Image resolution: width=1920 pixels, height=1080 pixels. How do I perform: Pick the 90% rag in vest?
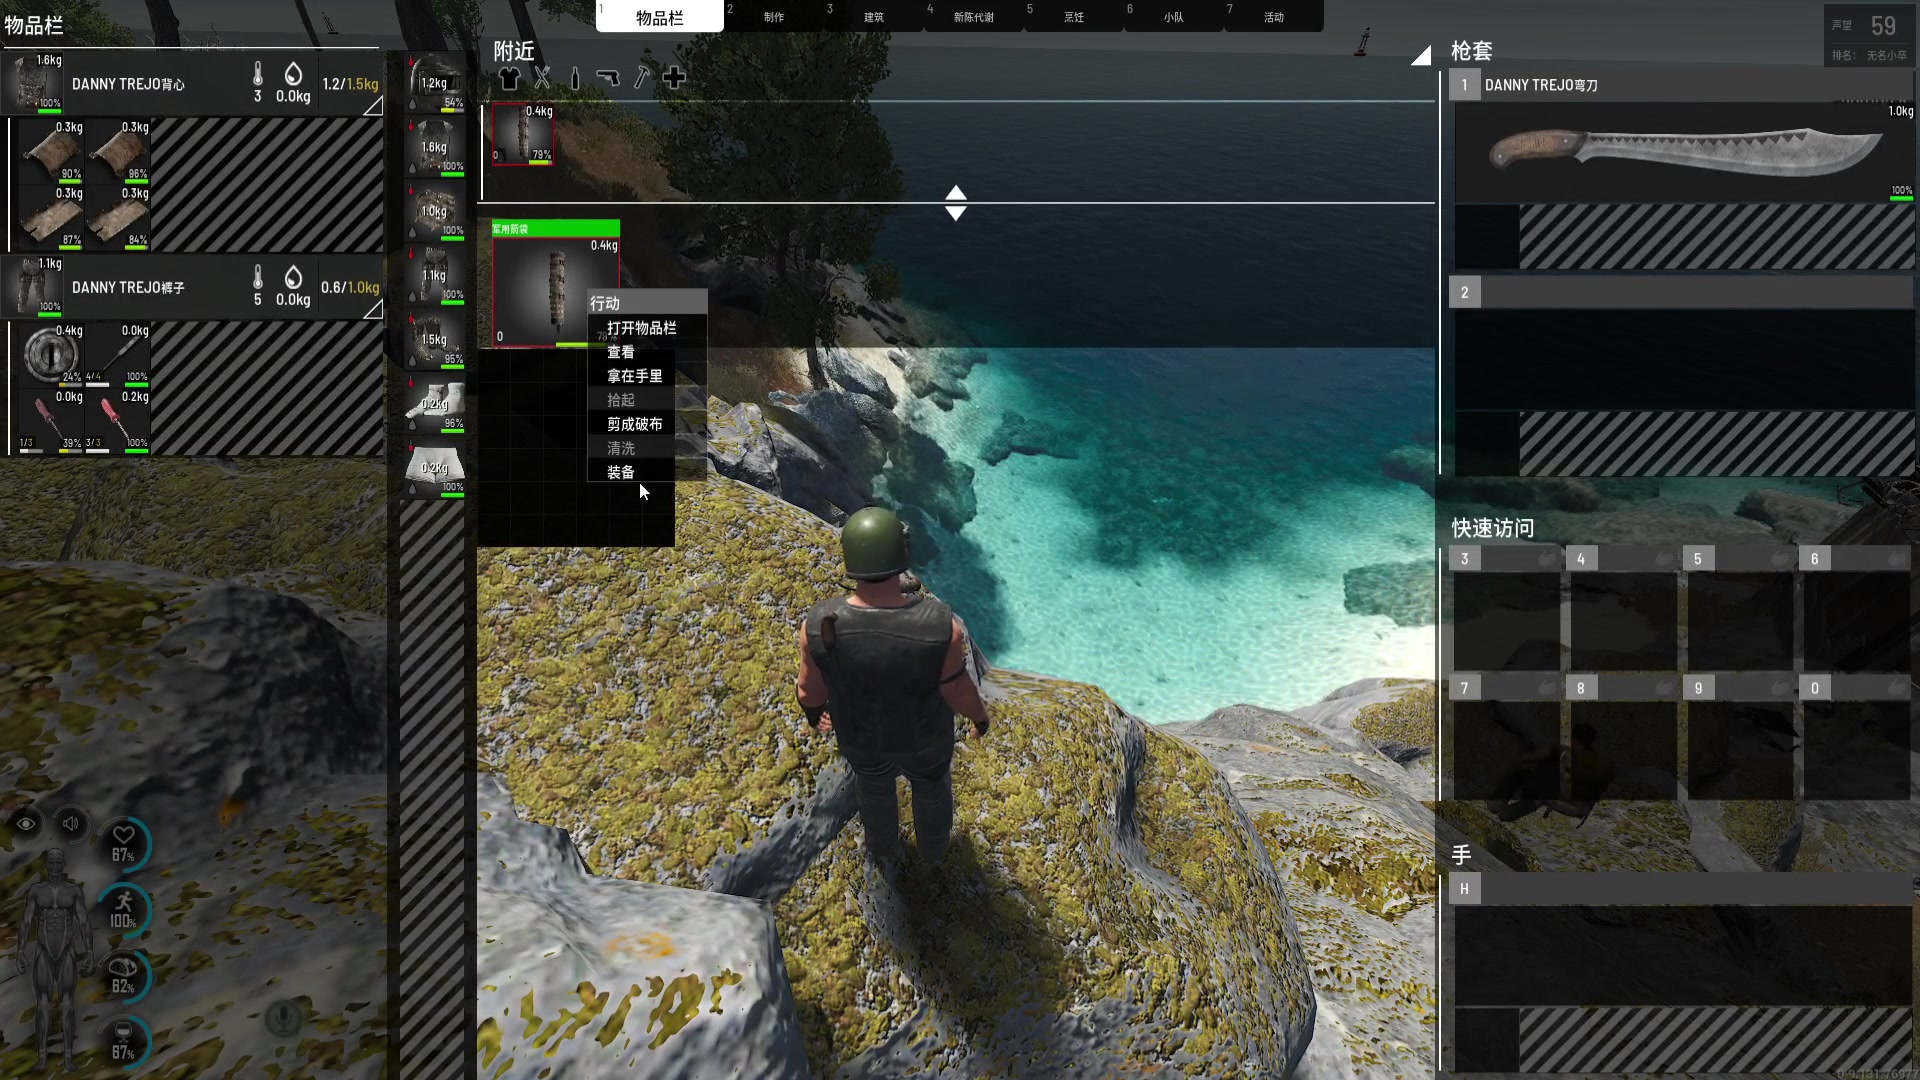tap(52, 151)
